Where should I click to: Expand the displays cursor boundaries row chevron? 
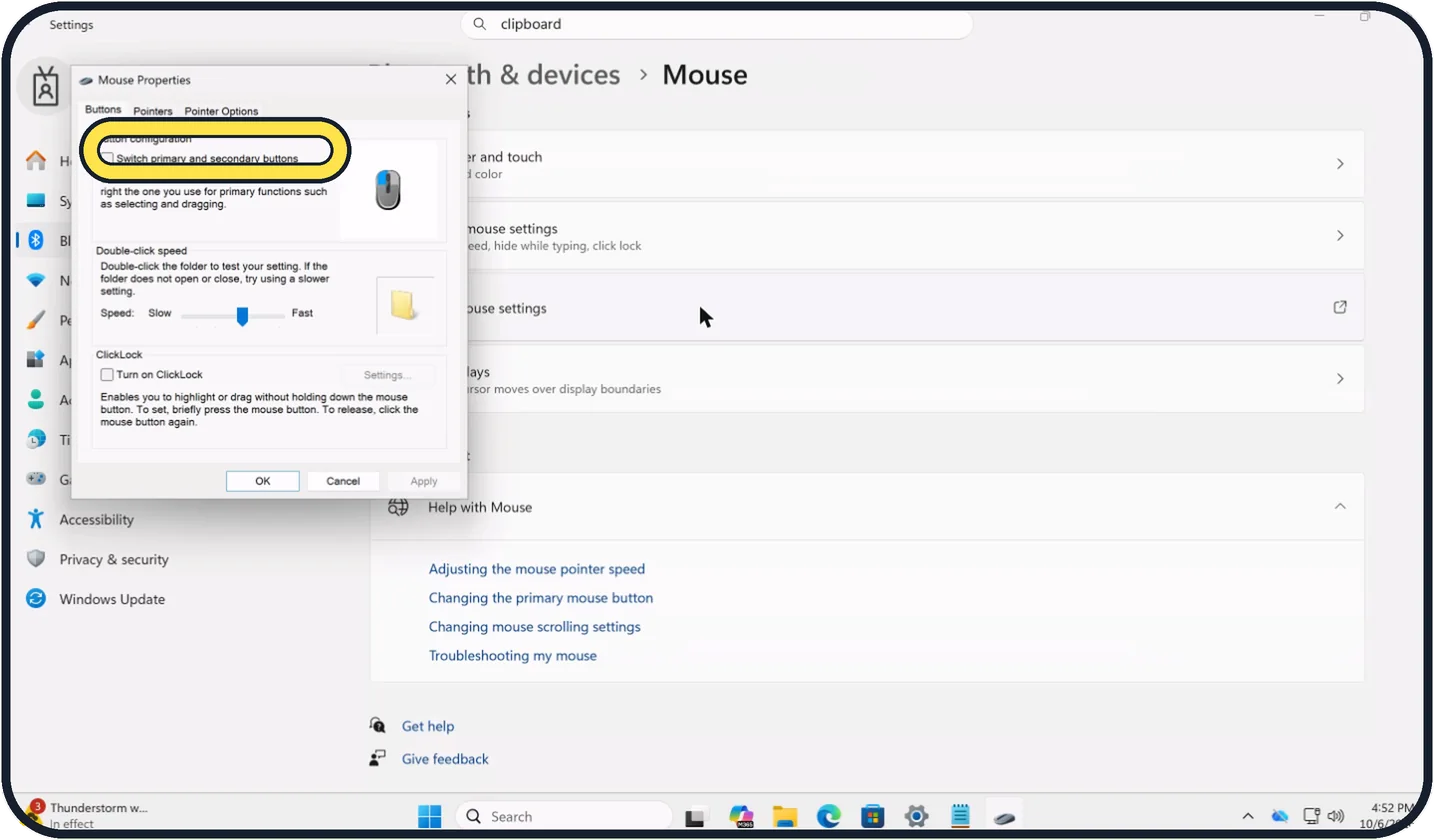1340,379
